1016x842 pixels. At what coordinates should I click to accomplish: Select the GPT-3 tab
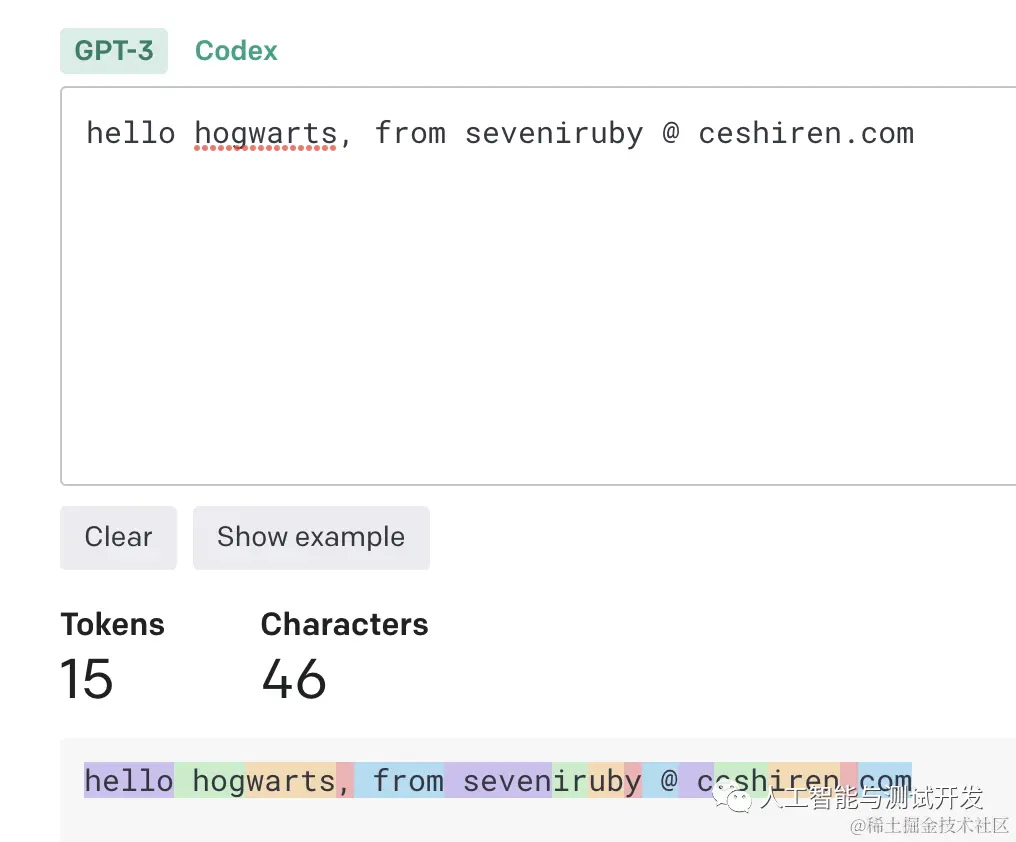point(114,51)
